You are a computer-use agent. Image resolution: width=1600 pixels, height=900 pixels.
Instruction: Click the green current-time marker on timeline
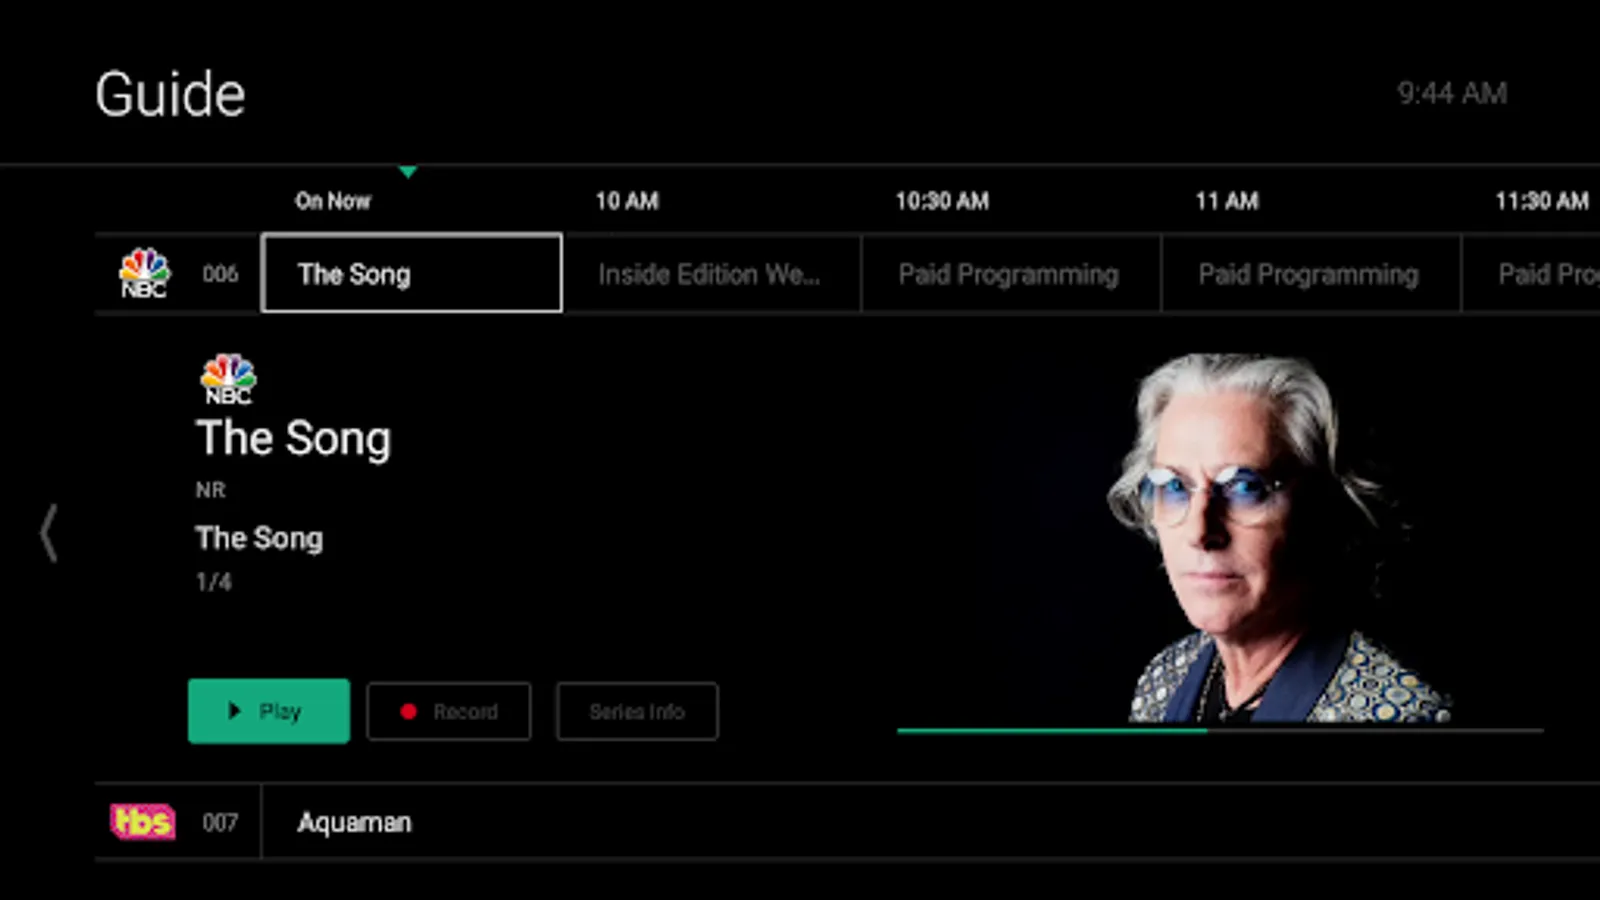(408, 172)
